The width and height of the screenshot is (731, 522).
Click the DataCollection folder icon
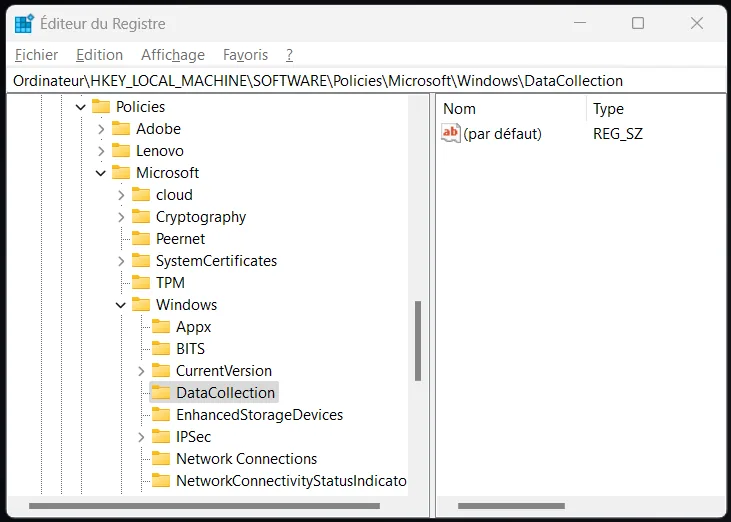click(161, 392)
